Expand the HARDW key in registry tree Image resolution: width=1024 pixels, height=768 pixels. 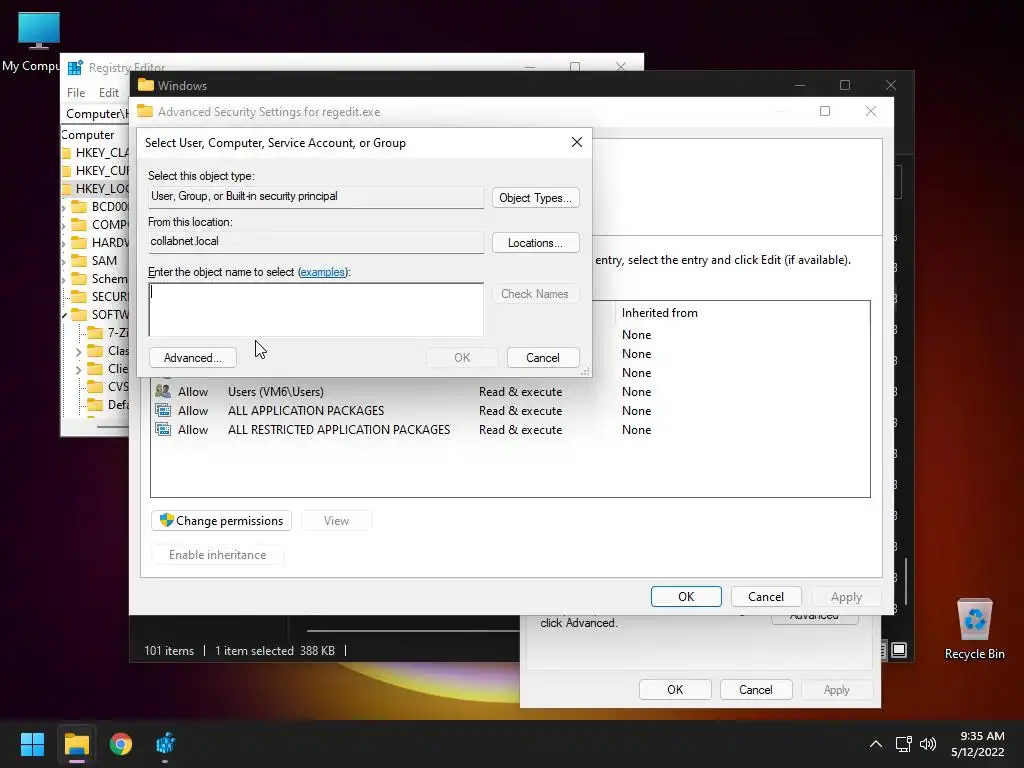tap(64, 243)
